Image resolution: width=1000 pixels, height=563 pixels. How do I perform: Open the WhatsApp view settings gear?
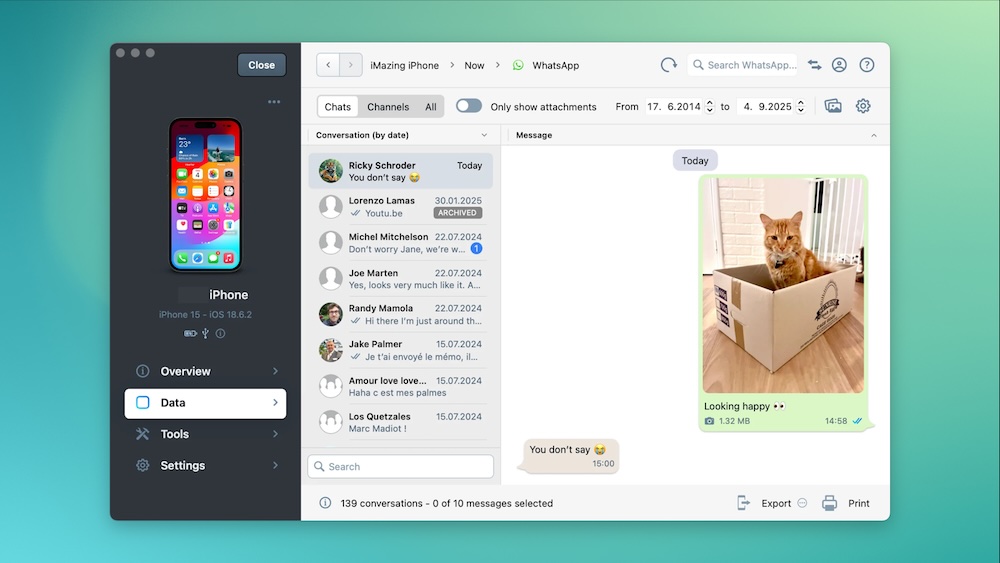pyautogui.click(x=863, y=106)
